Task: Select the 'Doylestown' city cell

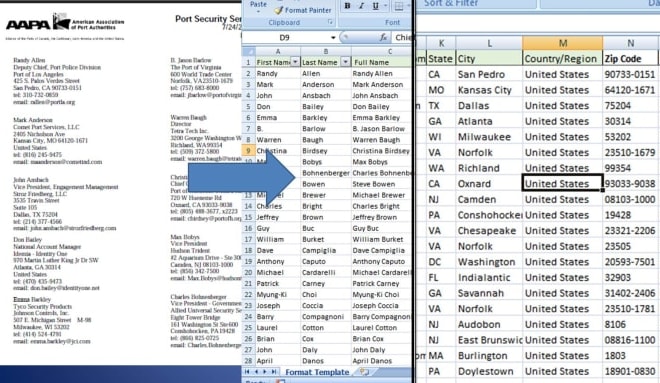Action: coord(489,372)
